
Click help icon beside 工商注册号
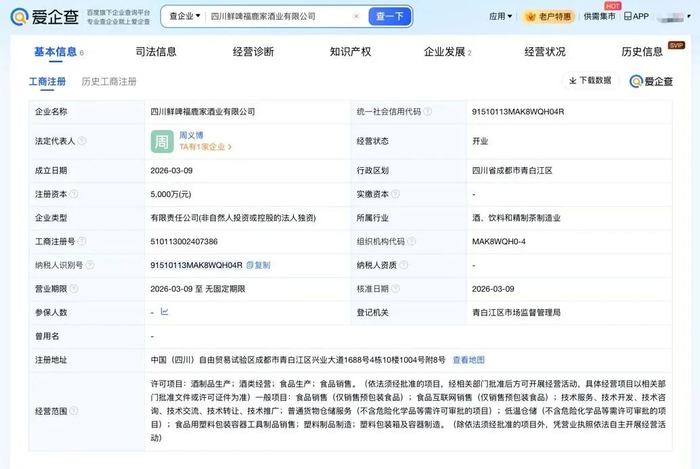click(x=82, y=241)
